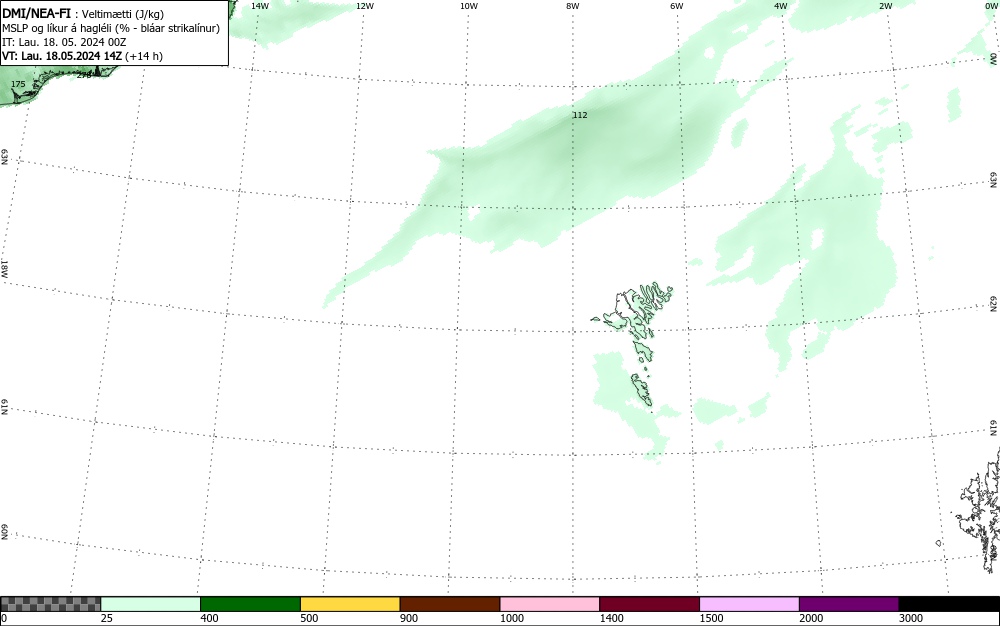1000x626 pixels.
Task: Click the black above-3000 legend swatch
Action: point(949,604)
